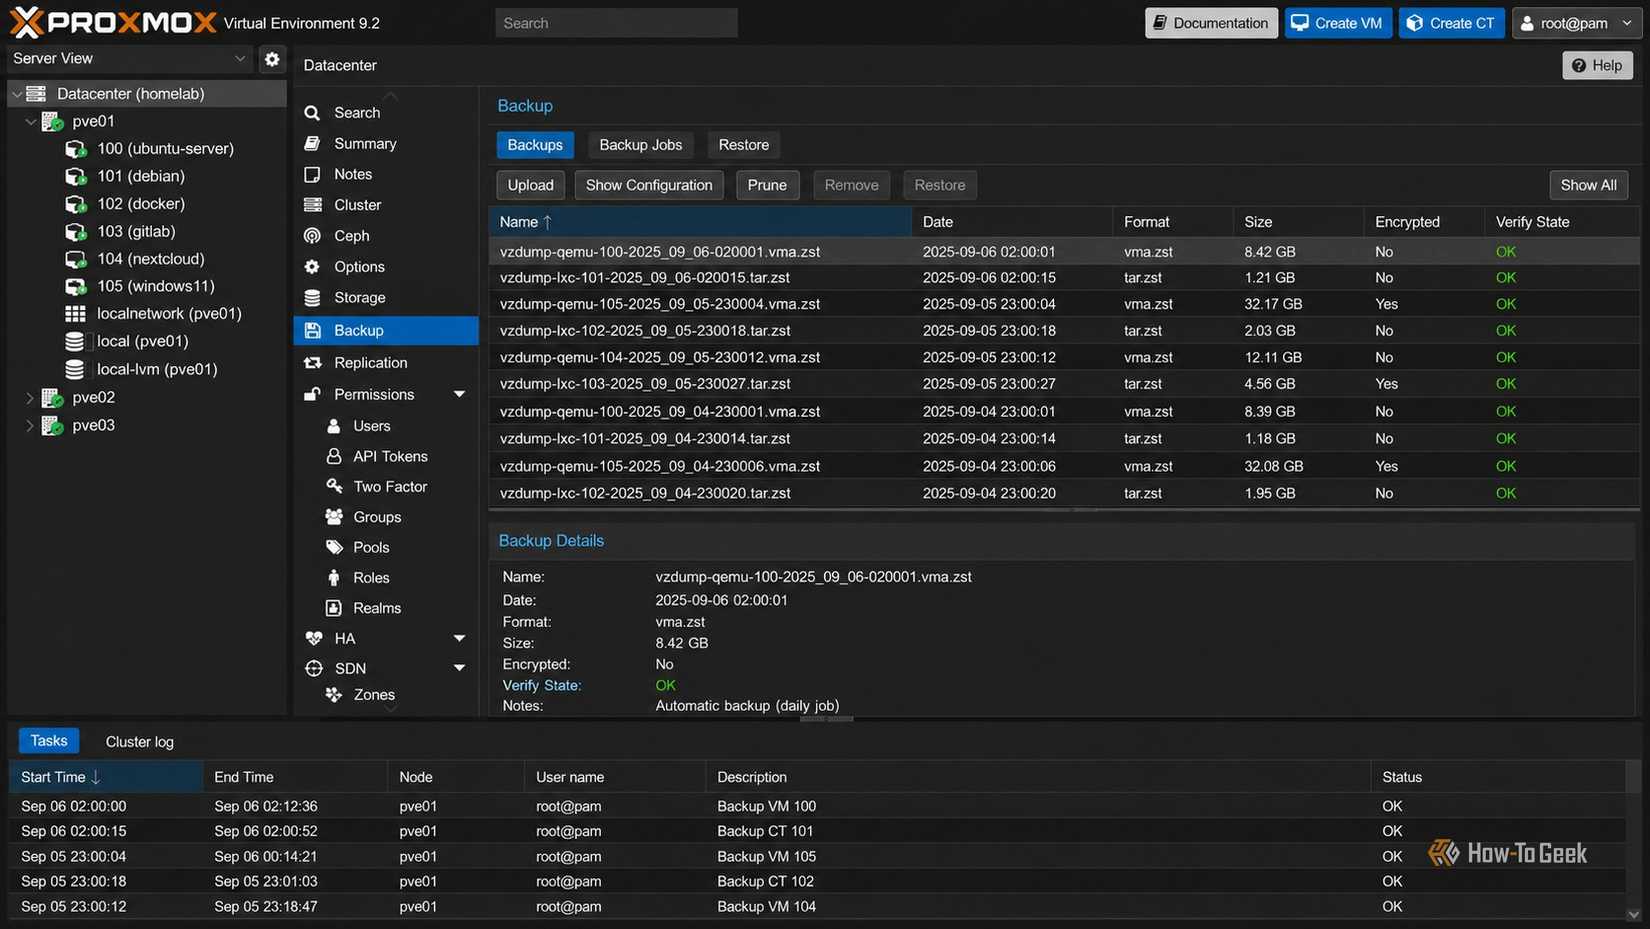This screenshot has width=1650, height=929.
Task: Select VM 100 (ubuntu-server) icon
Action: [x=76, y=149]
